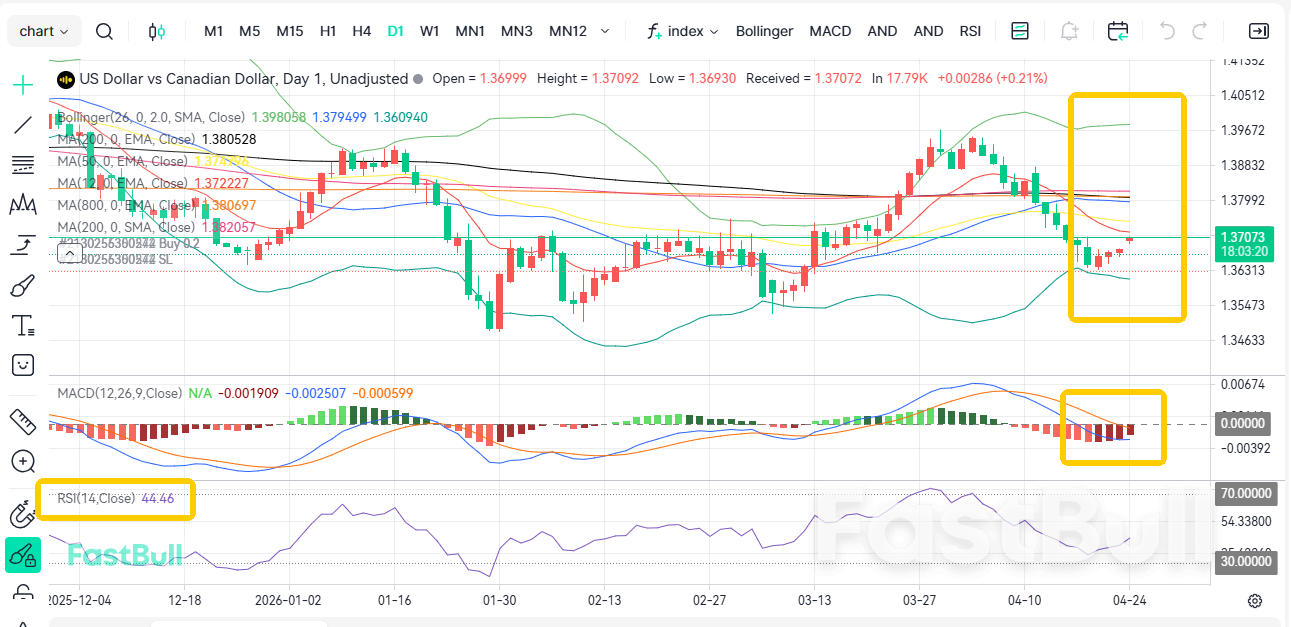Select the W1 weekly timeframe
1291x627 pixels.
(x=429, y=31)
